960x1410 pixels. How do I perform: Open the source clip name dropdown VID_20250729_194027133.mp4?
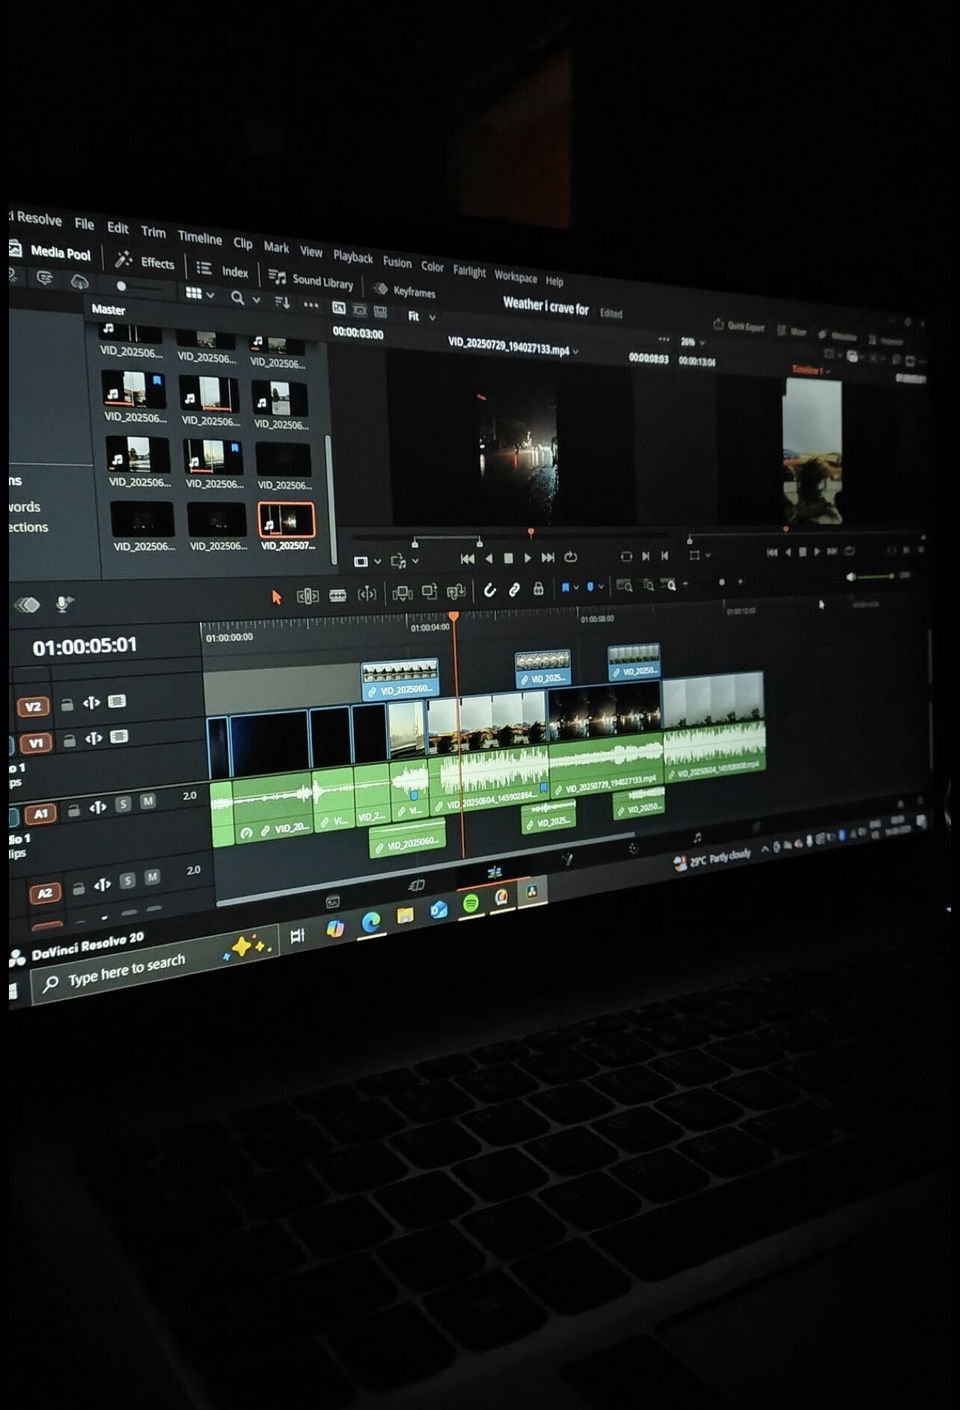[513, 348]
